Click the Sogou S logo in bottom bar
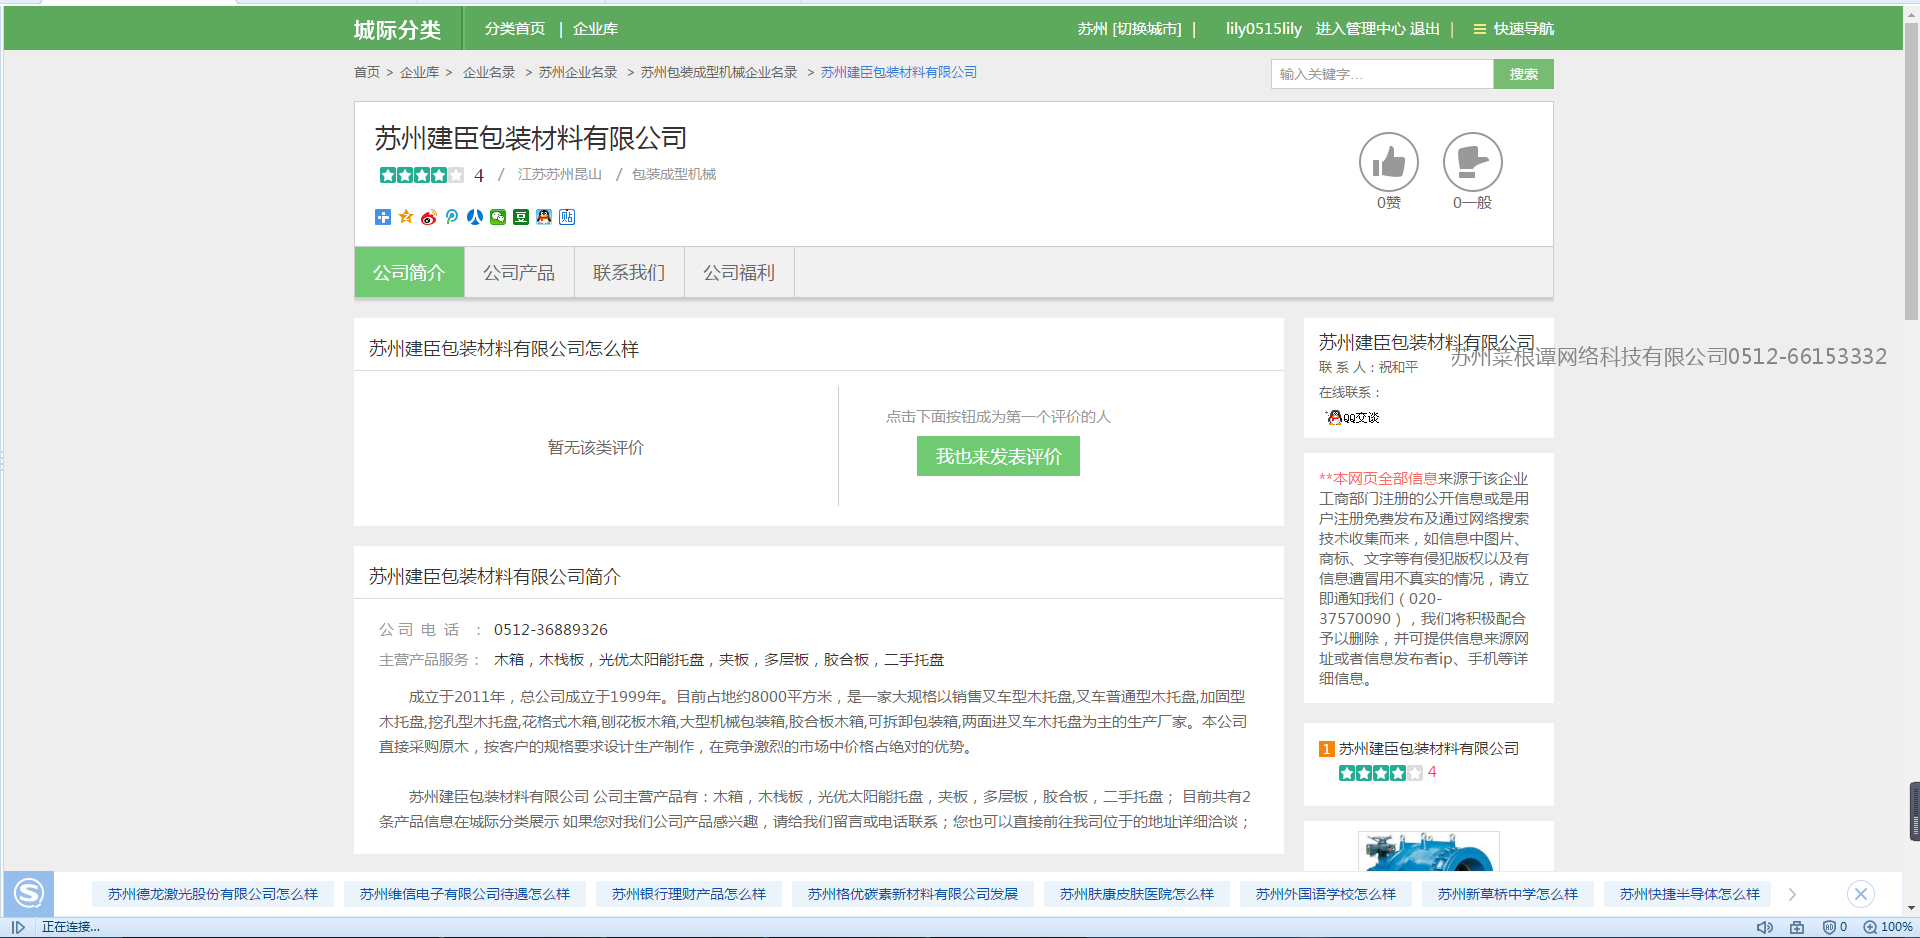This screenshot has height=938, width=1920. click(x=29, y=893)
